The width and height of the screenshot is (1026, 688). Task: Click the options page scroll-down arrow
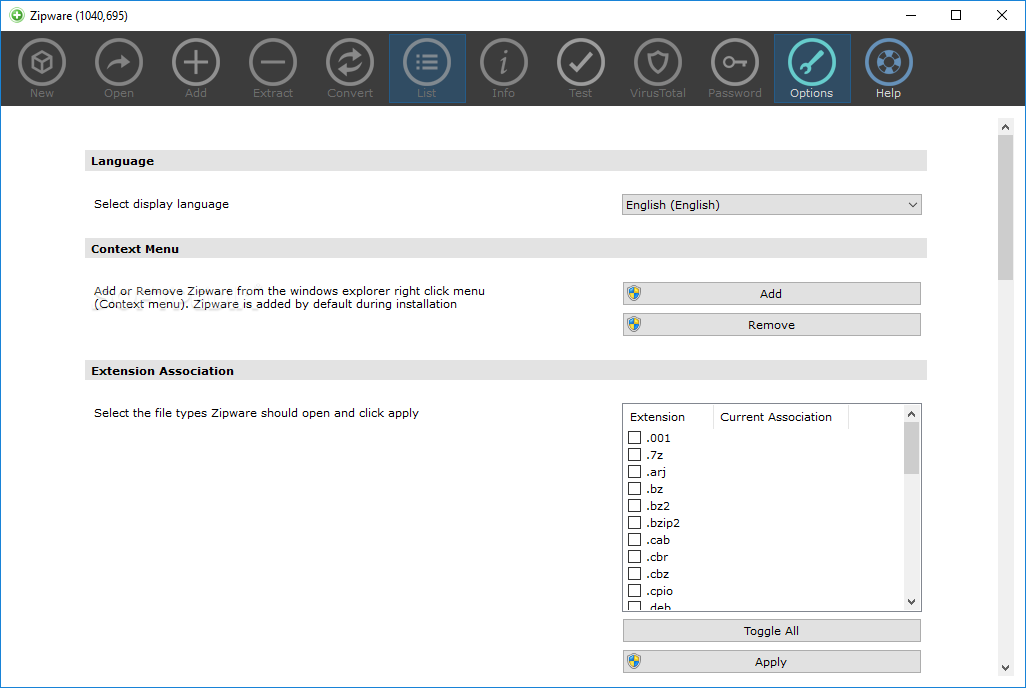1006,668
